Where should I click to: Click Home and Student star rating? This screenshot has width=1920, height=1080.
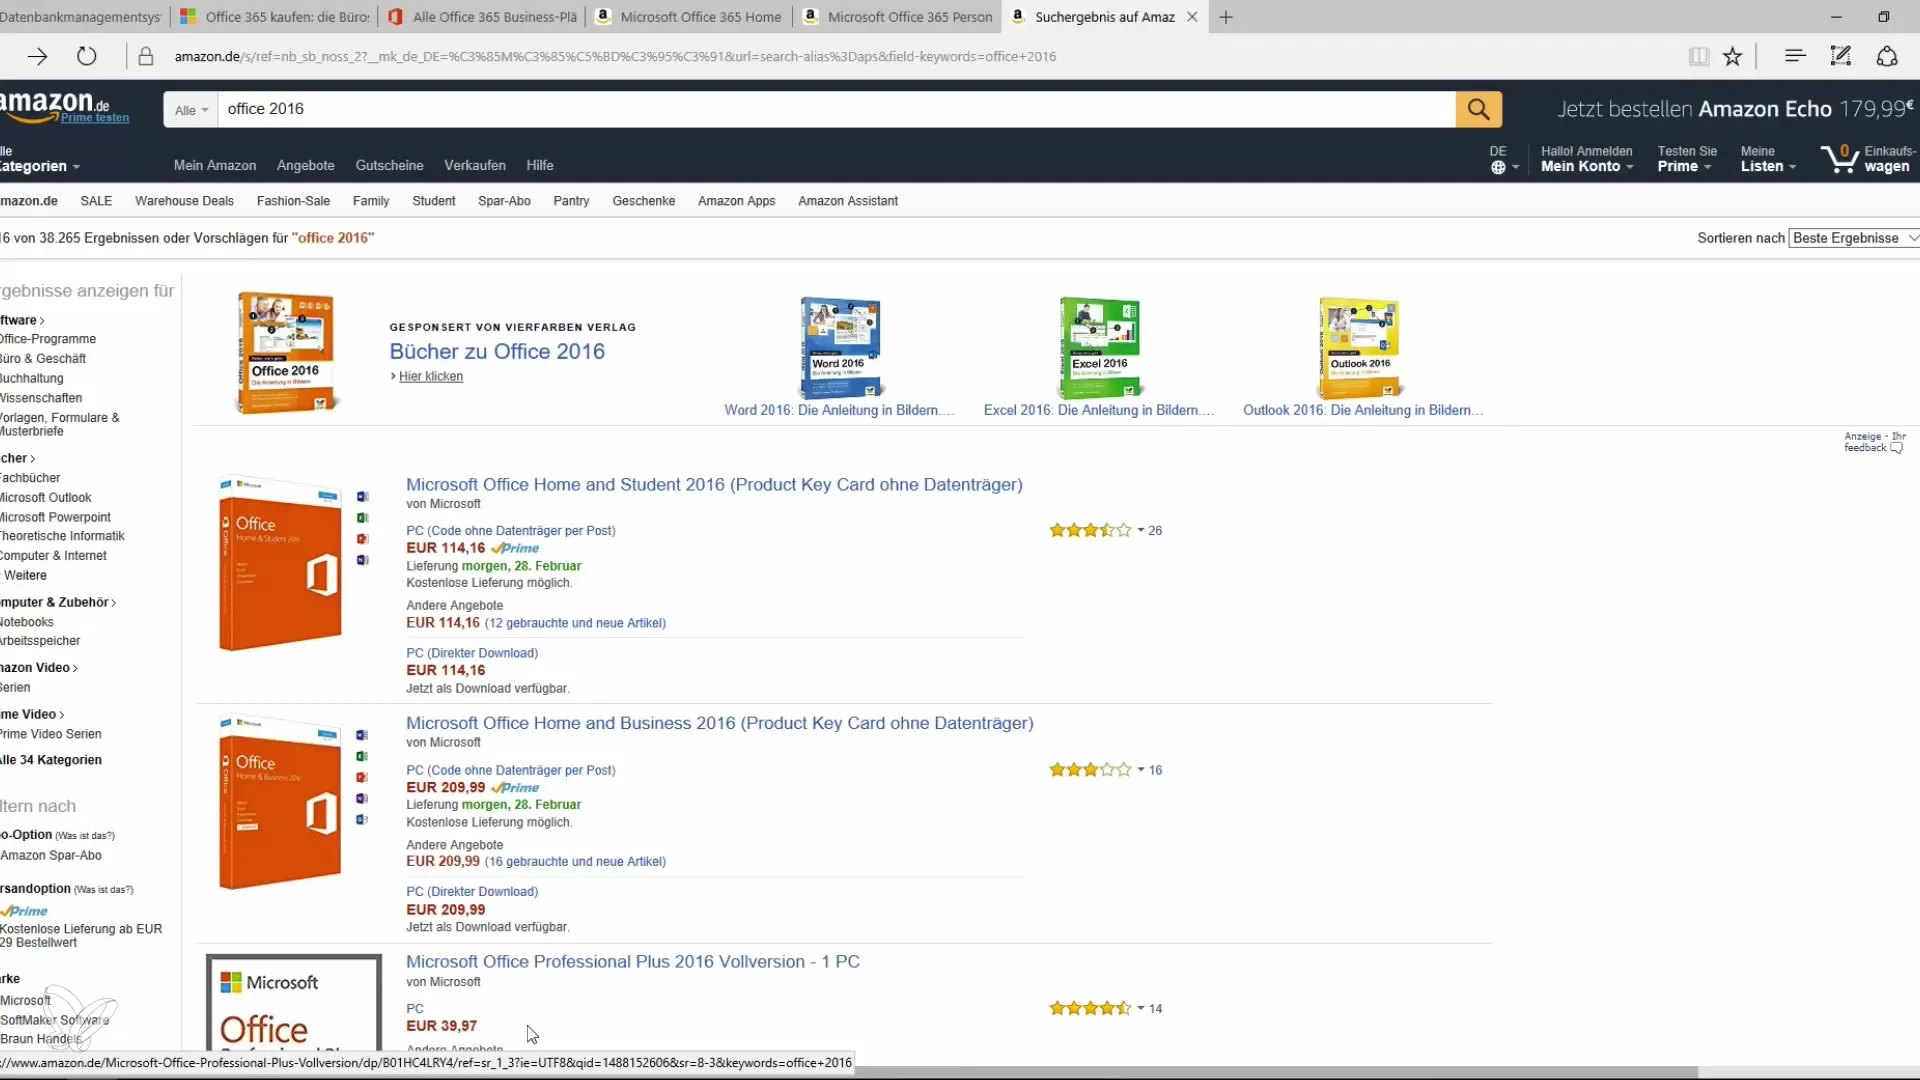pos(1090,531)
